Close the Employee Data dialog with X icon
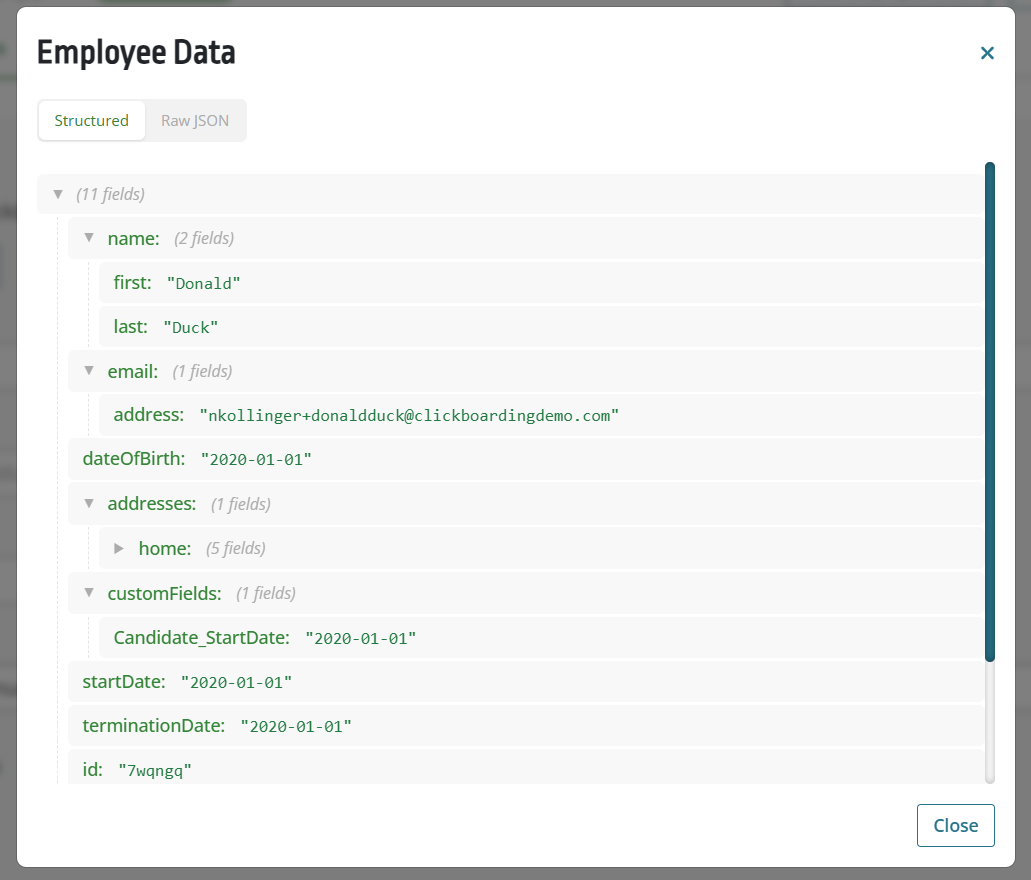Screen dimensions: 1031x880 tap(987, 53)
